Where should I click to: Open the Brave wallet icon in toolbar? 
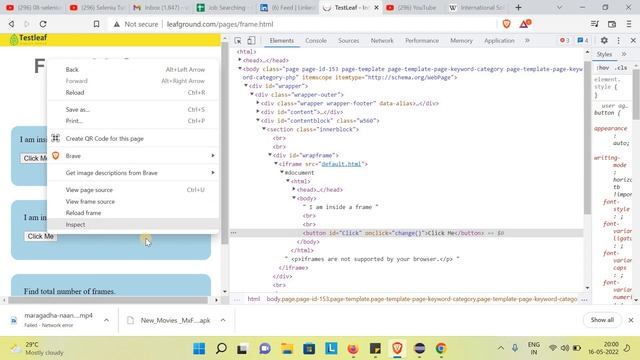[x=611, y=24]
